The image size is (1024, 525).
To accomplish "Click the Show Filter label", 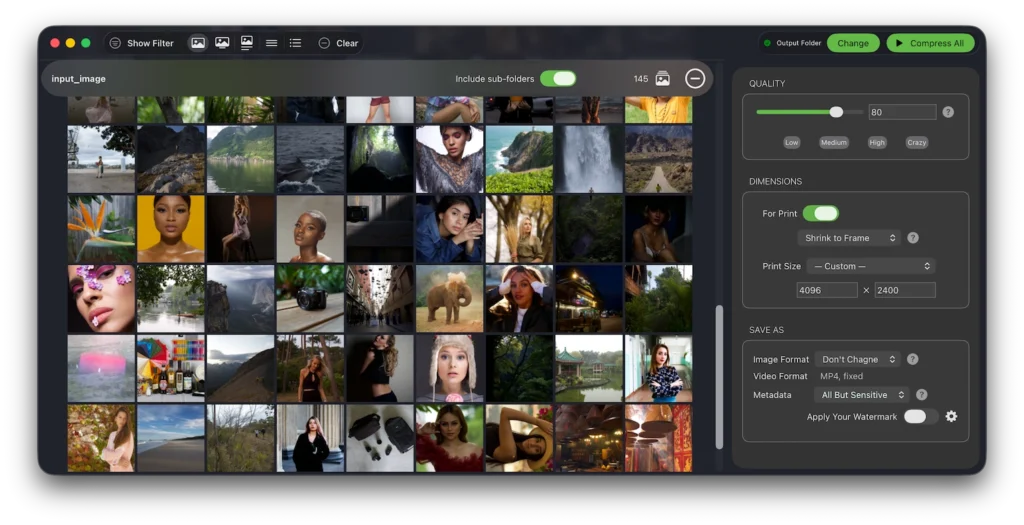I will click(x=150, y=43).
